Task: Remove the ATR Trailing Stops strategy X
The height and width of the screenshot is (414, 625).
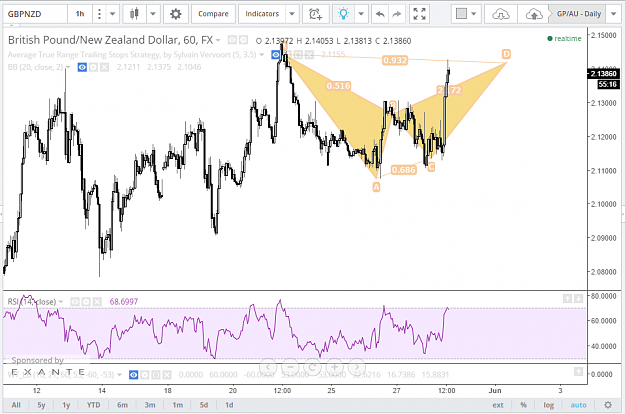Action: tap(309, 55)
